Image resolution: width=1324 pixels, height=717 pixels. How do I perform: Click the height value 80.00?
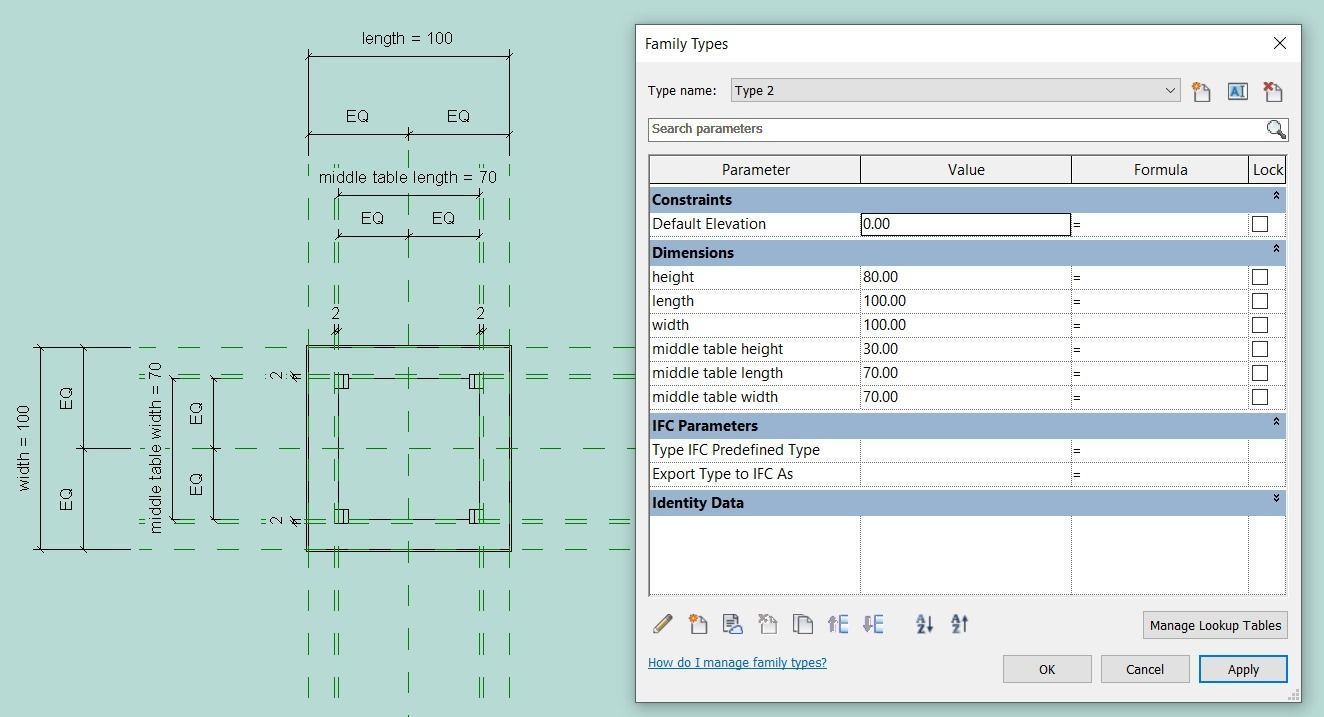pyautogui.click(x=965, y=277)
